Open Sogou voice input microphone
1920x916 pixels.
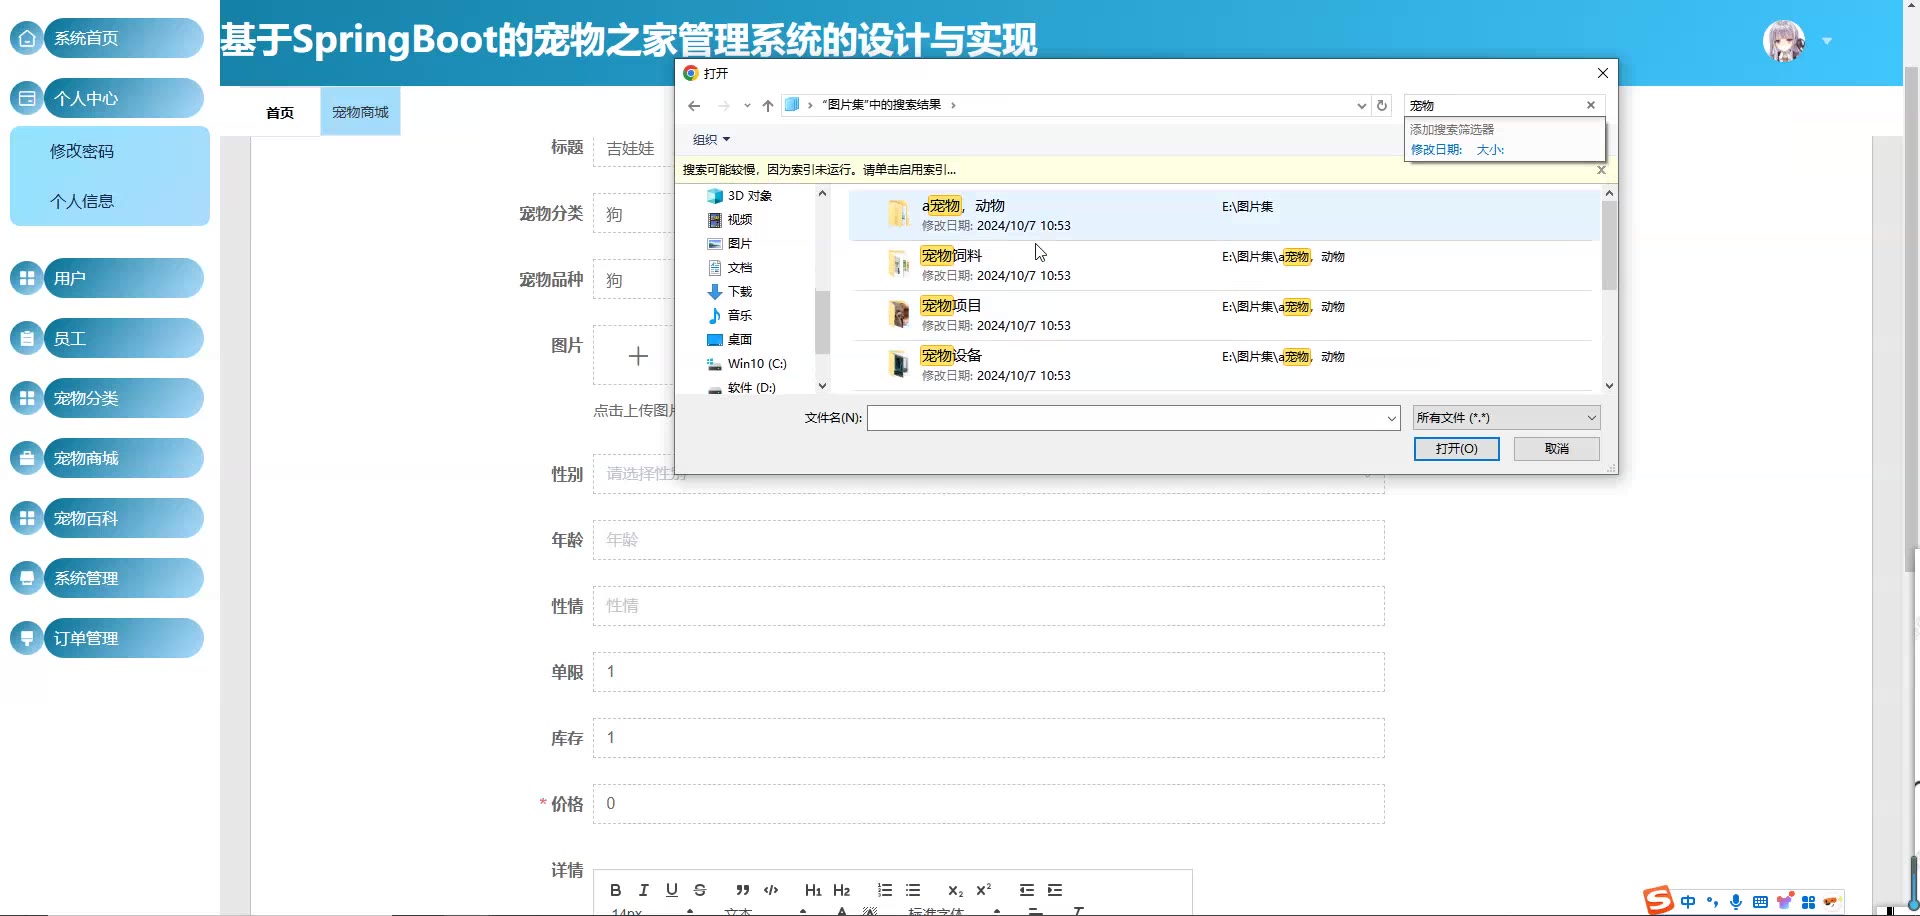pos(1736,902)
